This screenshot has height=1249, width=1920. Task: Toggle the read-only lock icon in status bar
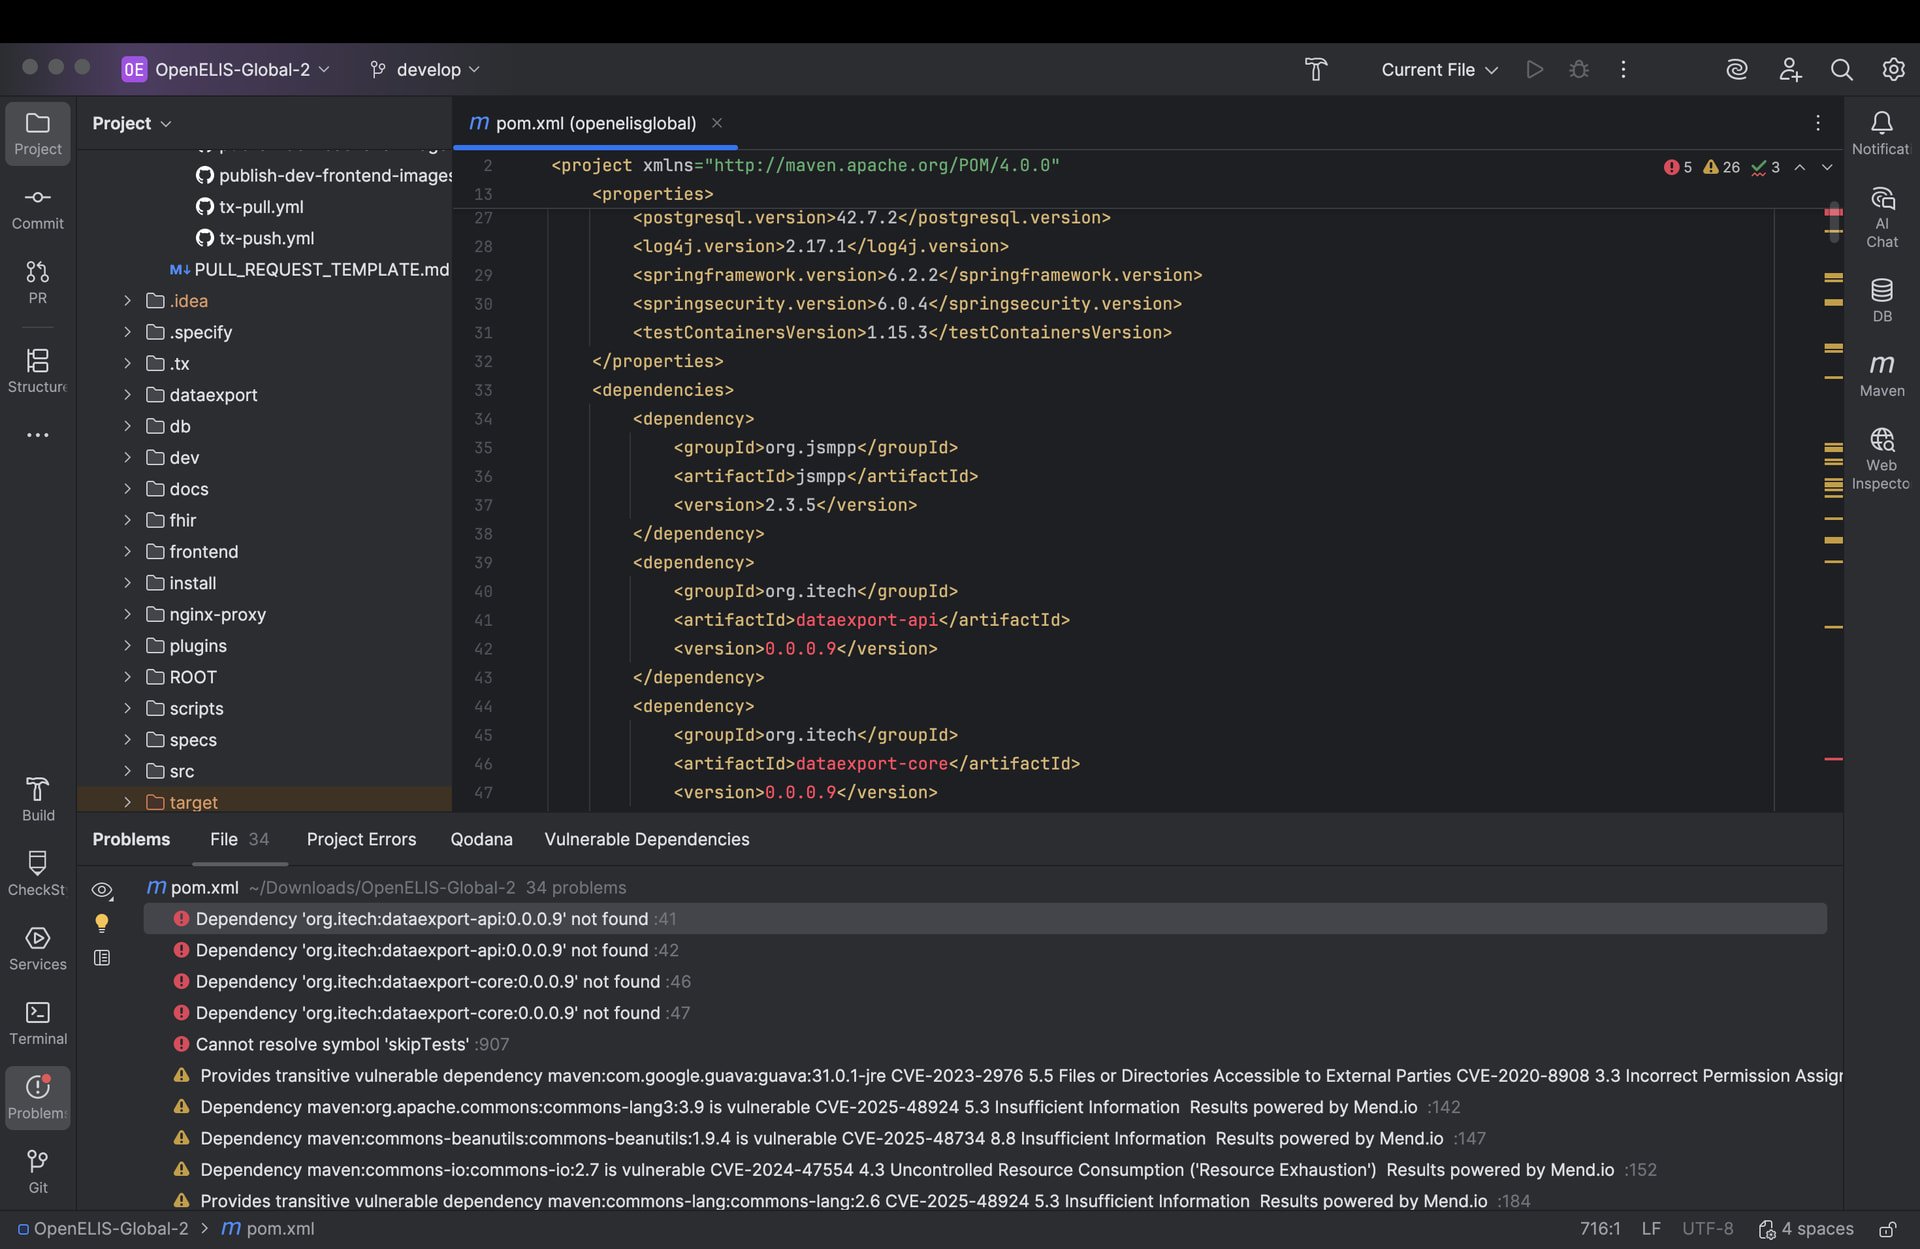point(1887,1229)
